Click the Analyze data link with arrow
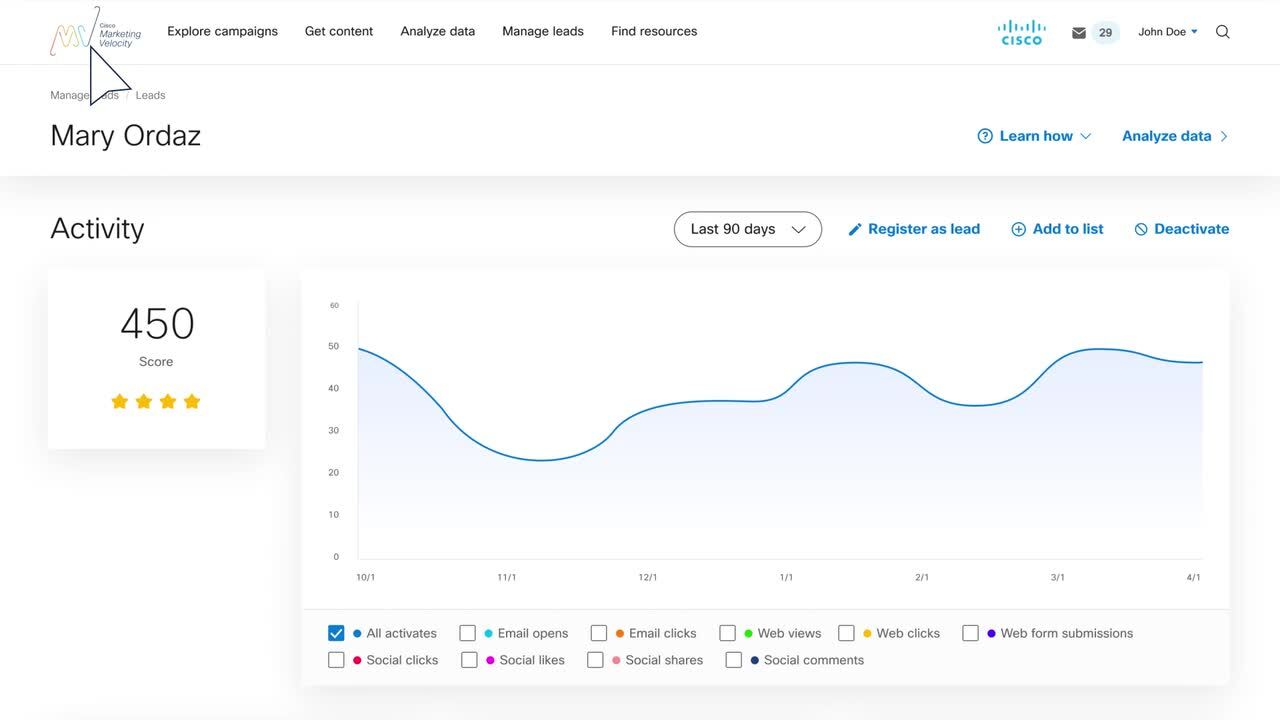 pyautogui.click(x=1175, y=136)
